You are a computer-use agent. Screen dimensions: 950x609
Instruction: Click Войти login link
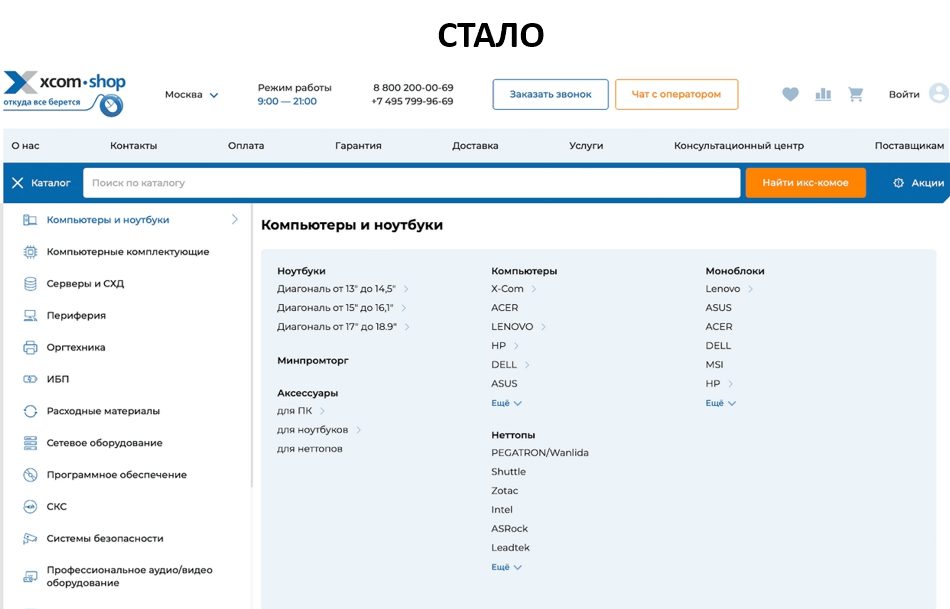click(x=904, y=95)
